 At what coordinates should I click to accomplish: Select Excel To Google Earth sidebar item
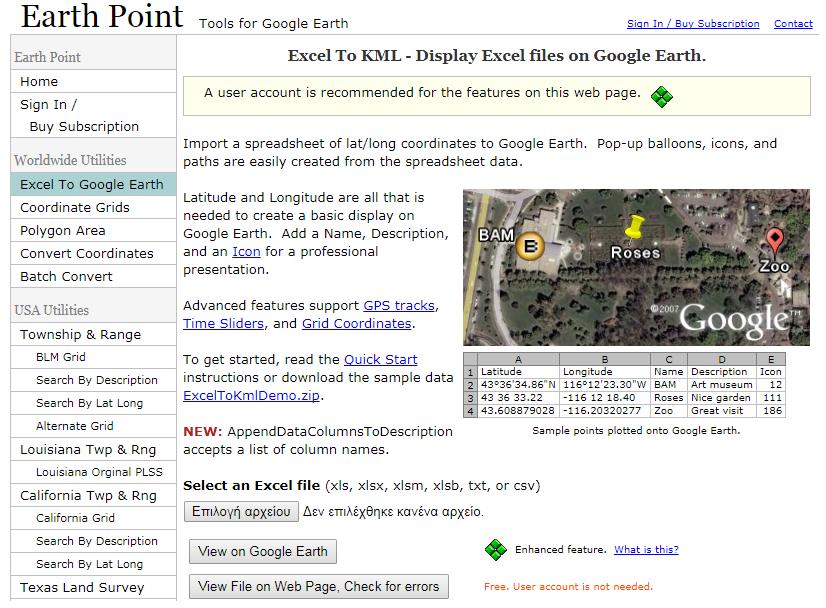(93, 184)
